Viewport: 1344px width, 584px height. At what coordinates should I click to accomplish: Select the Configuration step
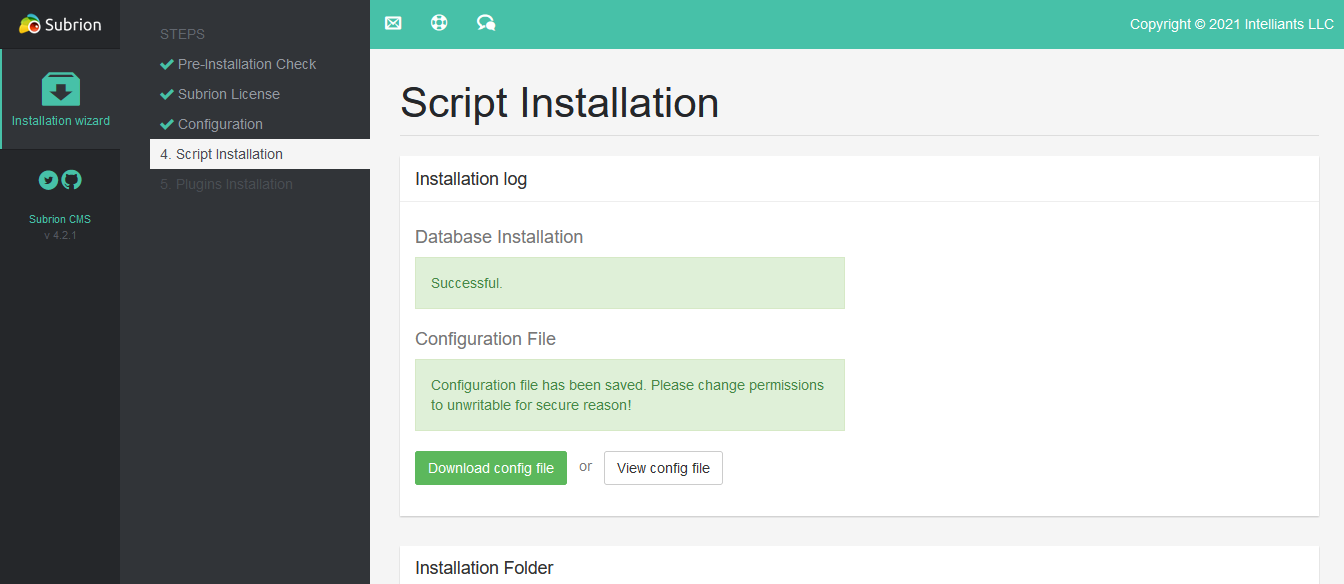220,124
